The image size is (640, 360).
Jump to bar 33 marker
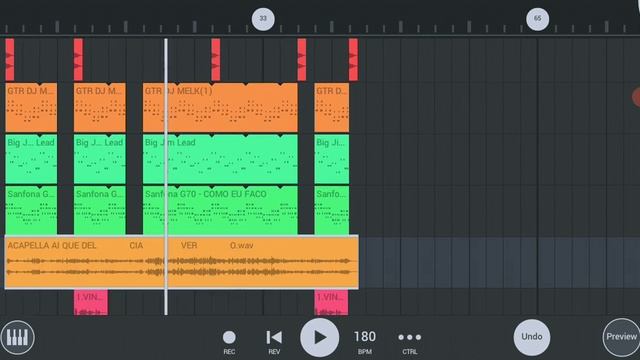pos(263,19)
